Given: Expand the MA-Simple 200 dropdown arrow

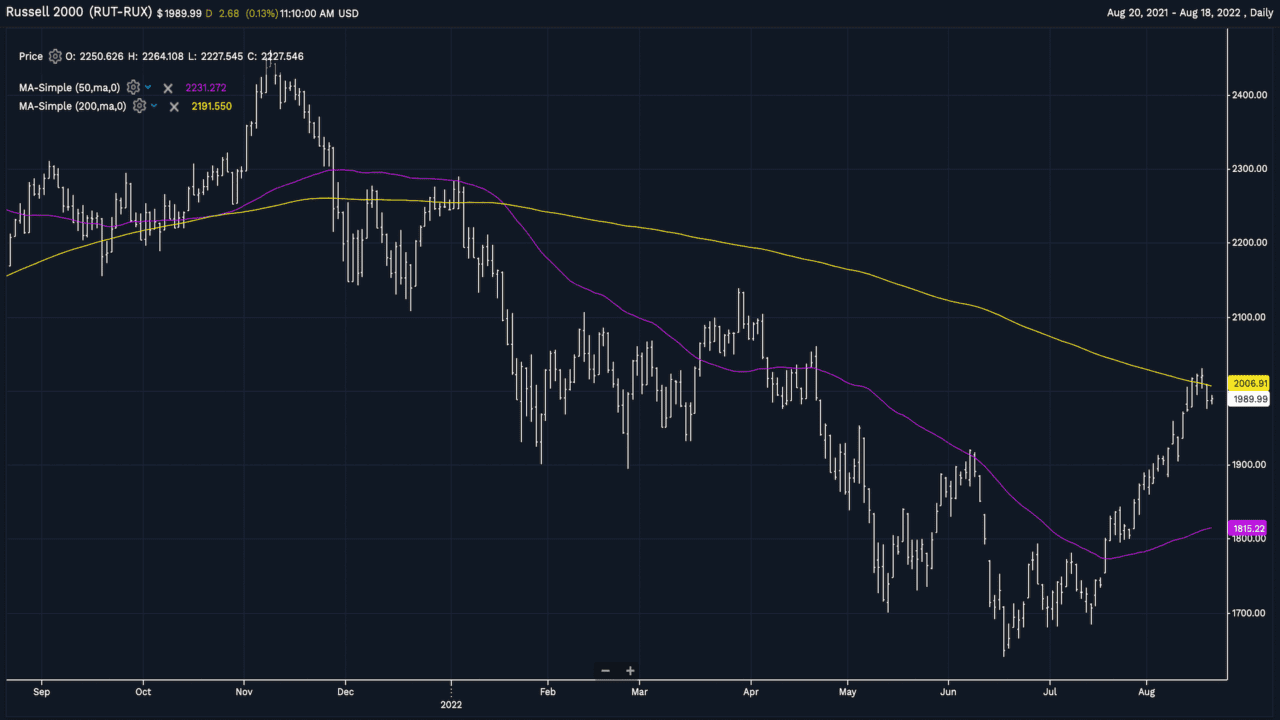Looking at the screenshot, I should pyautogui.click(x=154, y=106).
